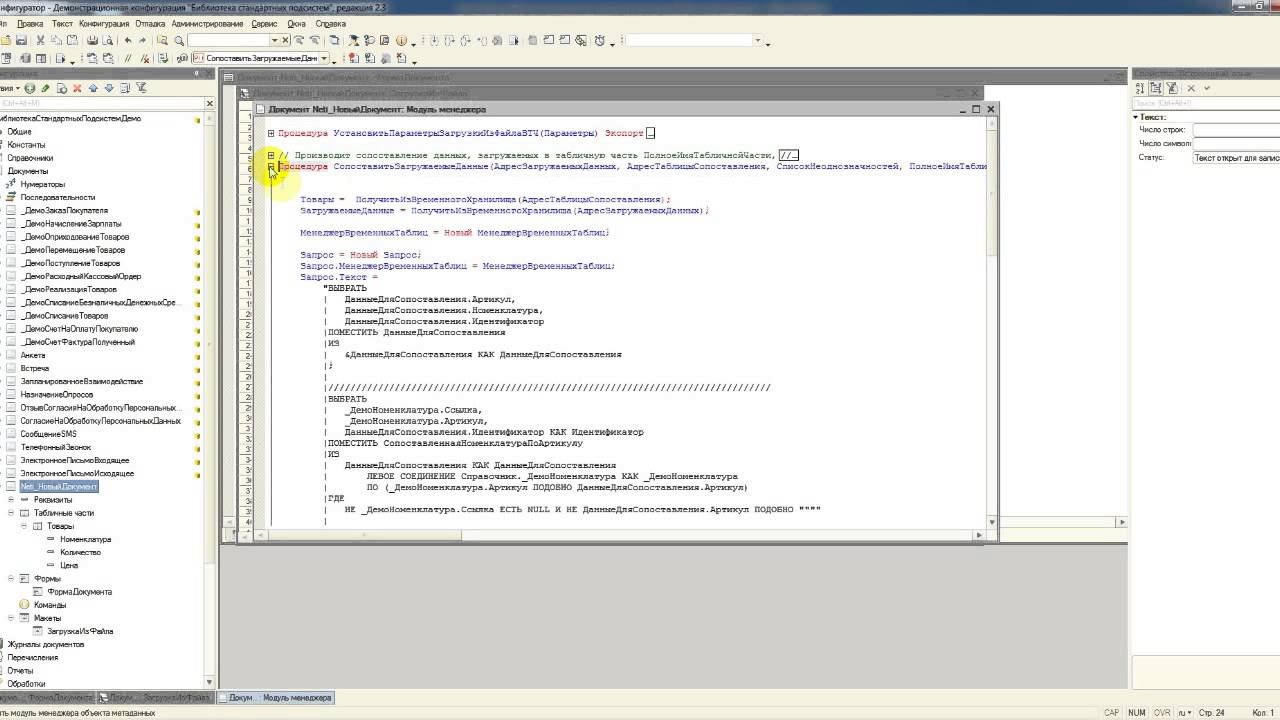1280x720 pixels.
Task: Open the Правка menu
Action: tap(30, 23)
